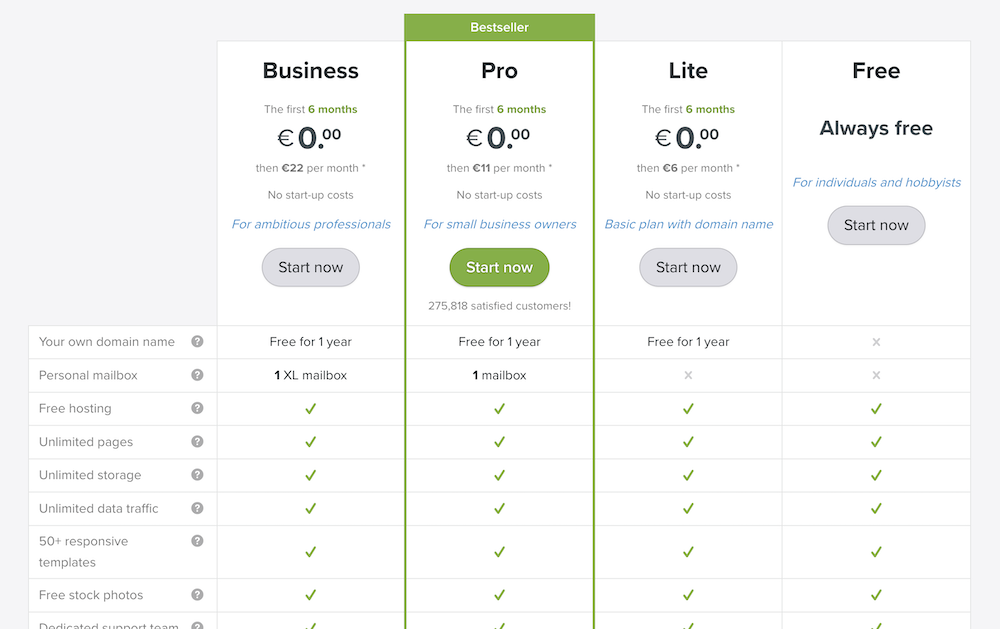Open help tooltip for Free hosting
Image resolution: width=1000 pixels, height=629 pixels.
pos(197,408)
